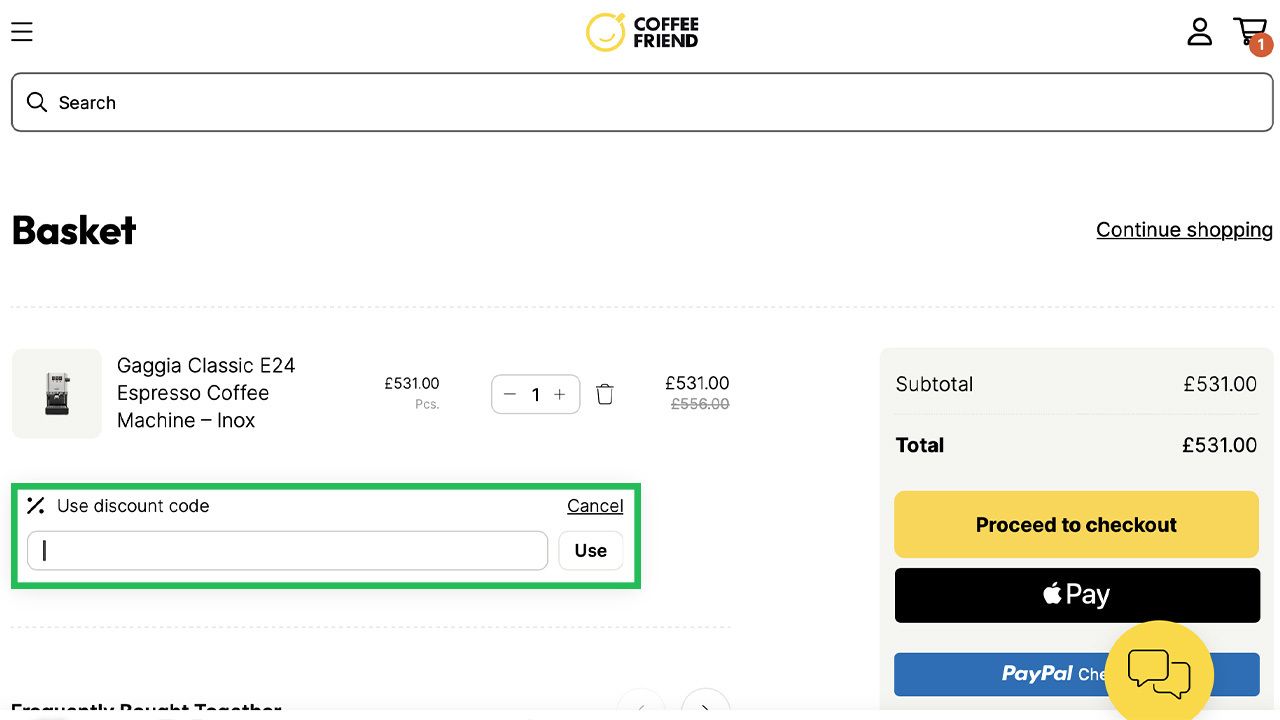
Task: Apply the code with Use button
Action: pos(591,551)
